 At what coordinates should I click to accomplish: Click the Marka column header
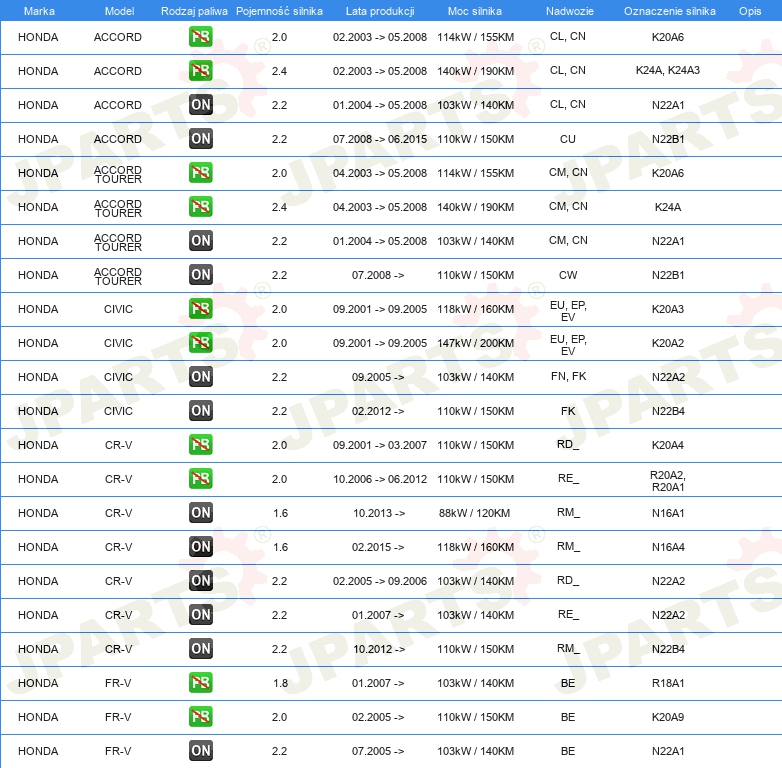click(x=39, y=11)
